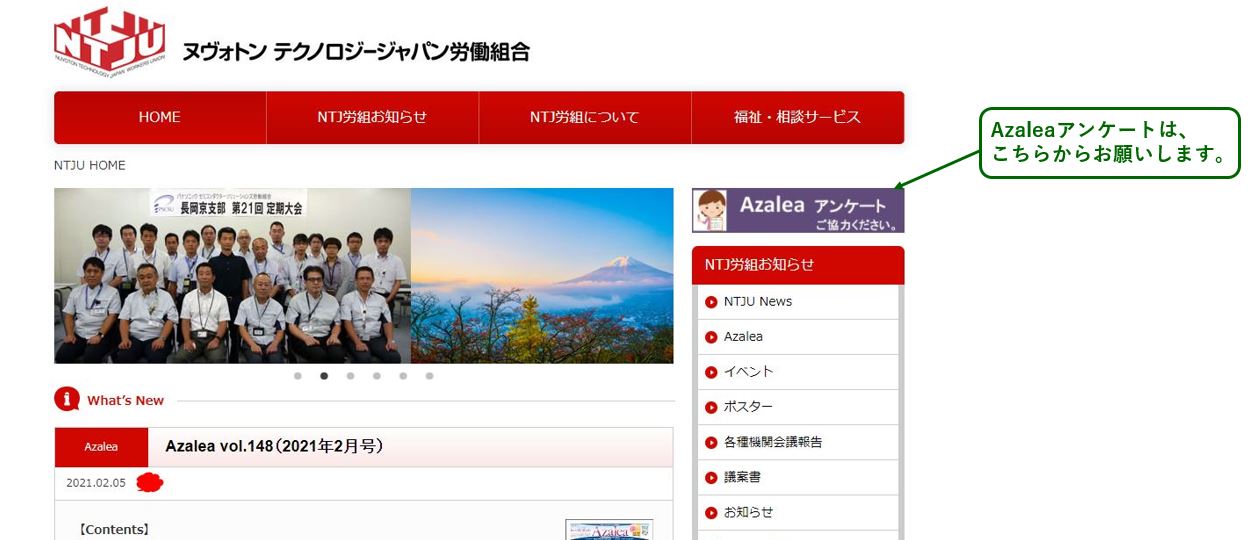
Task: Click the red arrow bullet beside 議案書
Action: coord(711,477)
